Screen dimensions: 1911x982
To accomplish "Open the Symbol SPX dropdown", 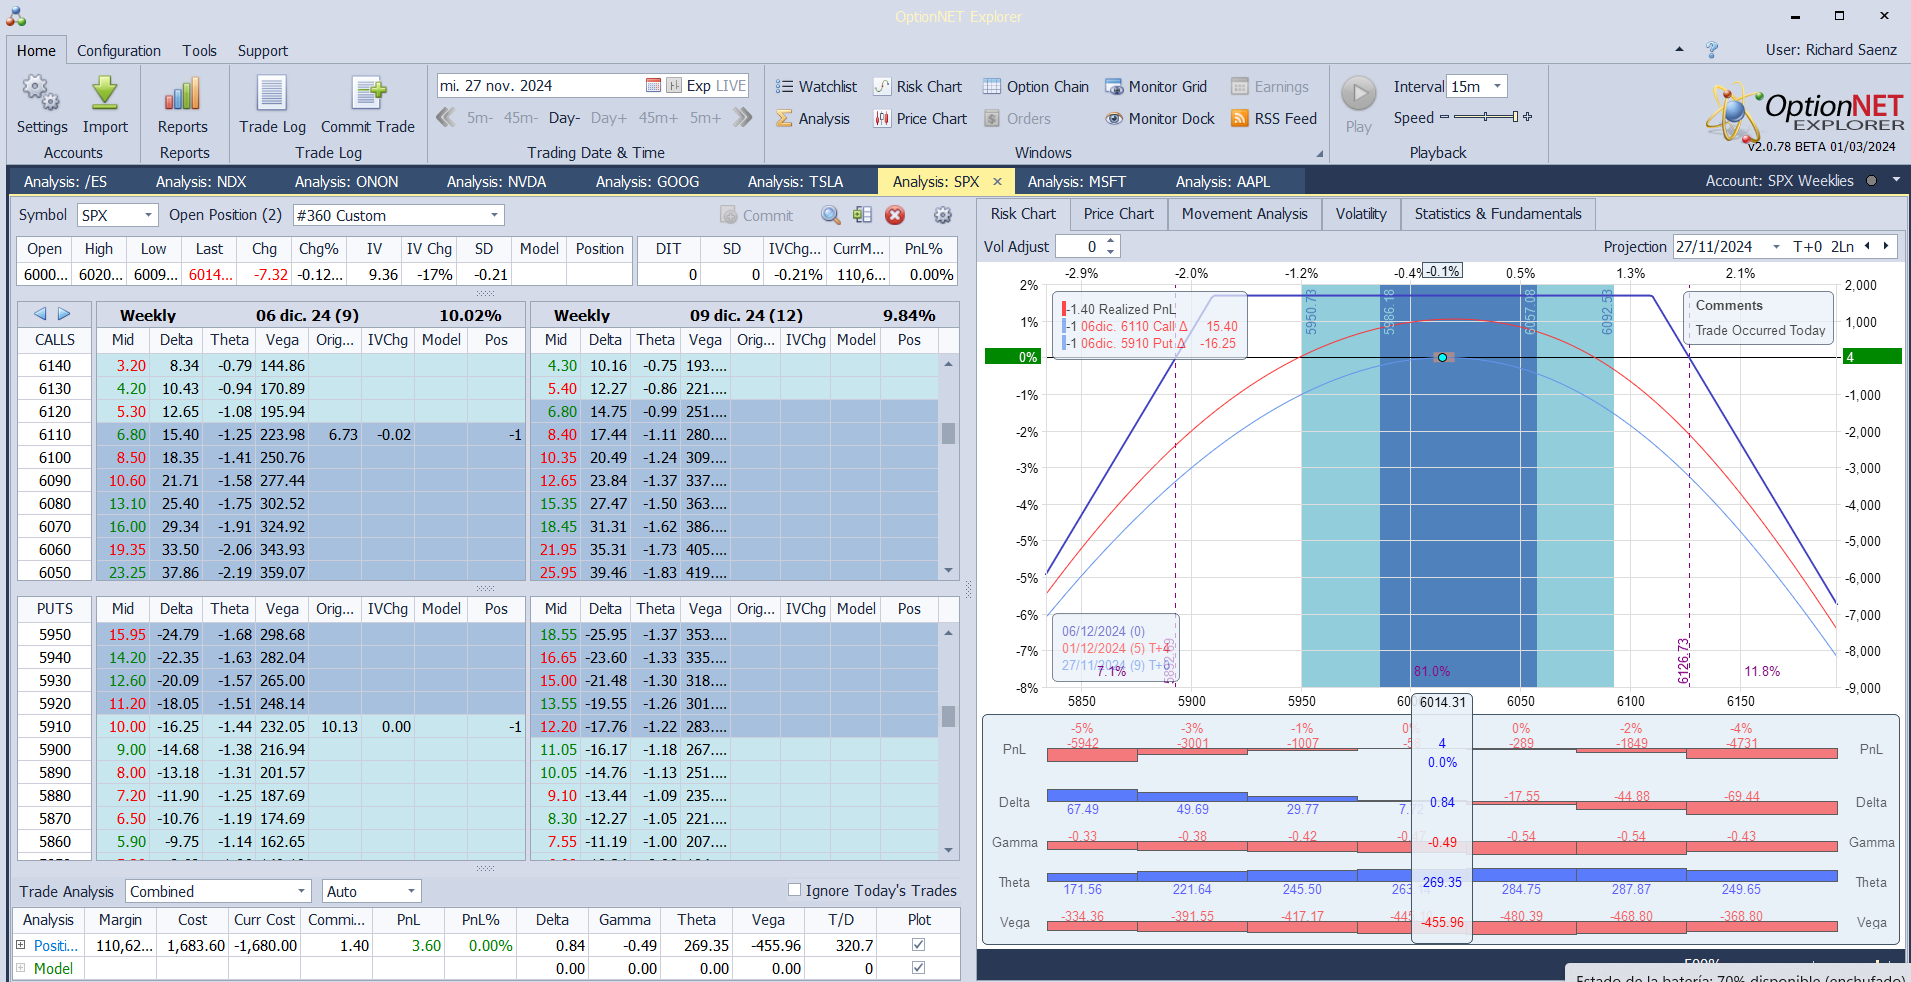I will [x=149, y=215].
